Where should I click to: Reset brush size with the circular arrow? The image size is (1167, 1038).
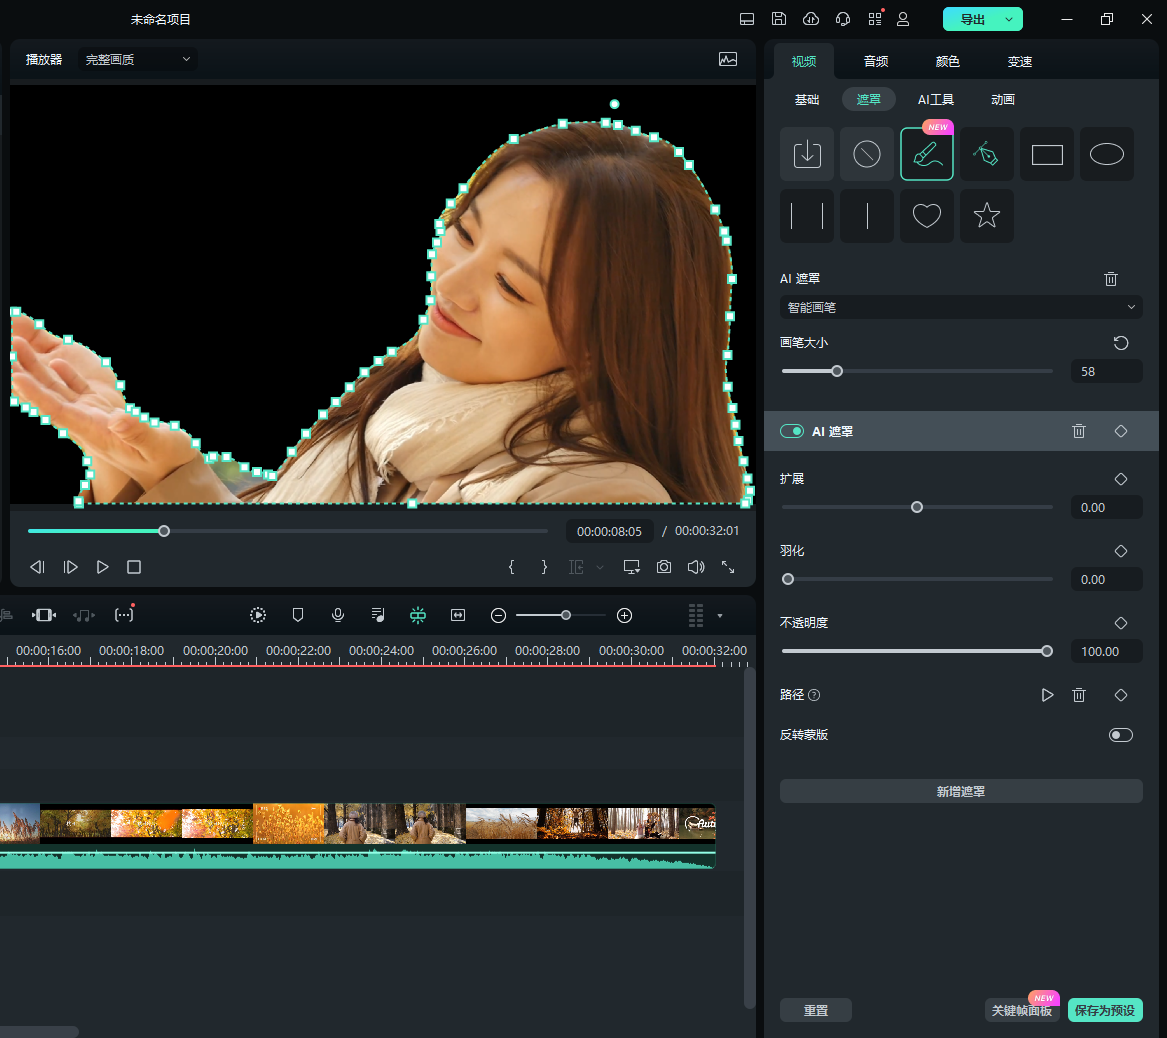(x=1121, y=343)
